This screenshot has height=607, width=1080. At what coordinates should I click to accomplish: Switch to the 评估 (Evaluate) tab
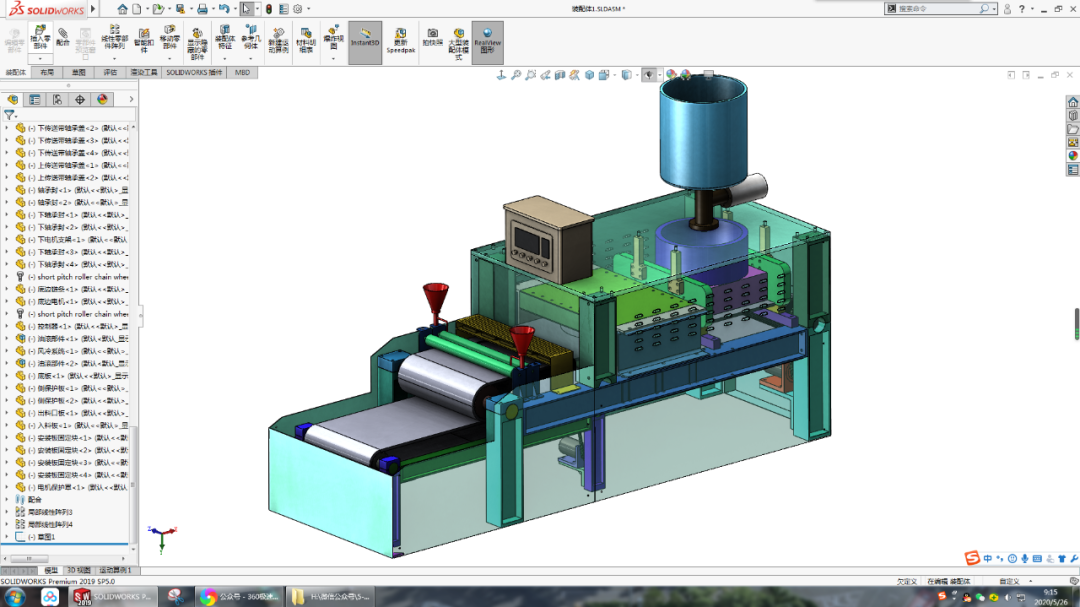click(x=110, y=72)
